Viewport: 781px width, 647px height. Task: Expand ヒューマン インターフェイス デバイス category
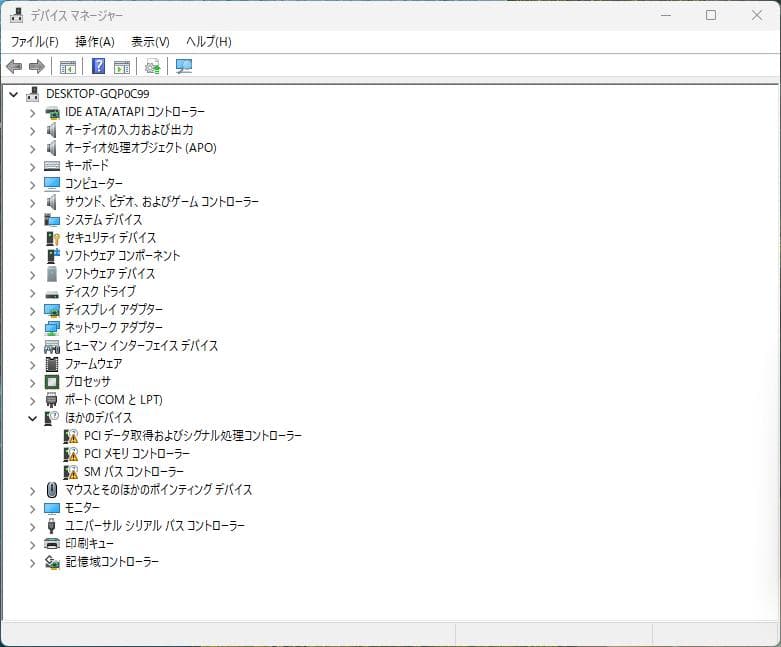(32, 347)
